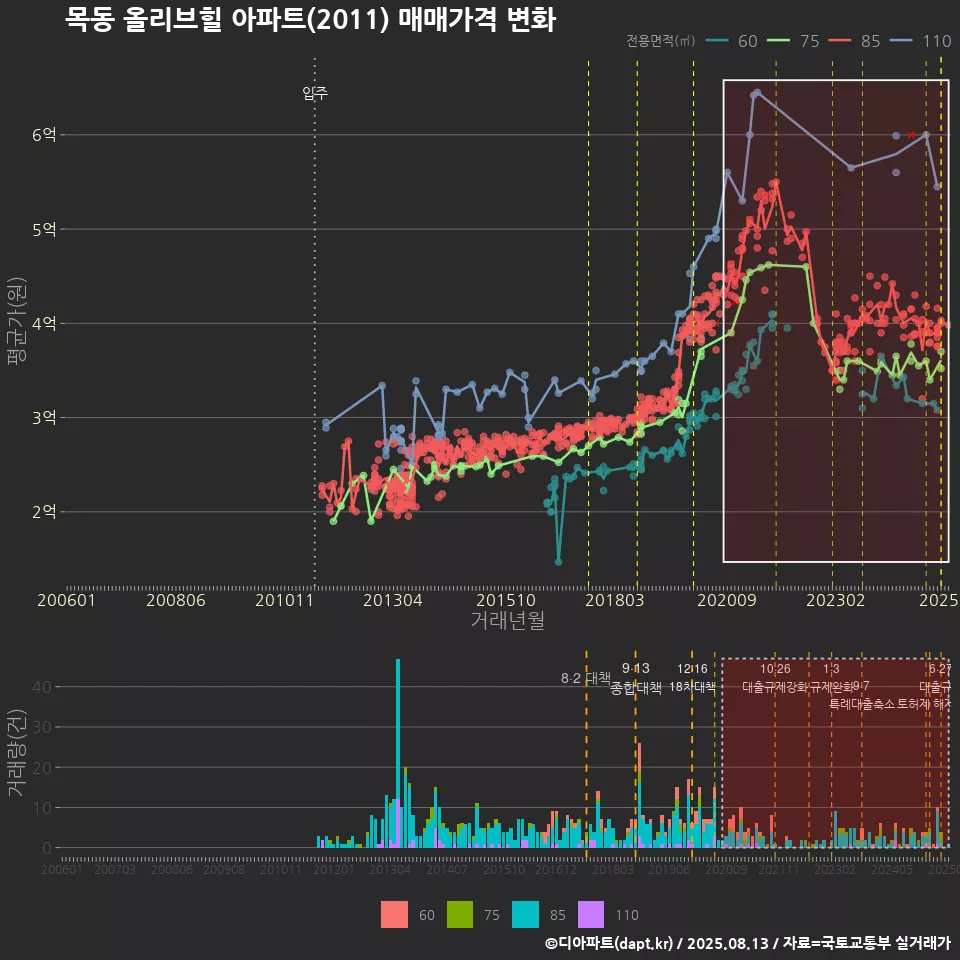The height and width of the screenshot is (960, 960).
Task: Click the 200908 label on volume chart axis
Action: [x=224, y=869]
